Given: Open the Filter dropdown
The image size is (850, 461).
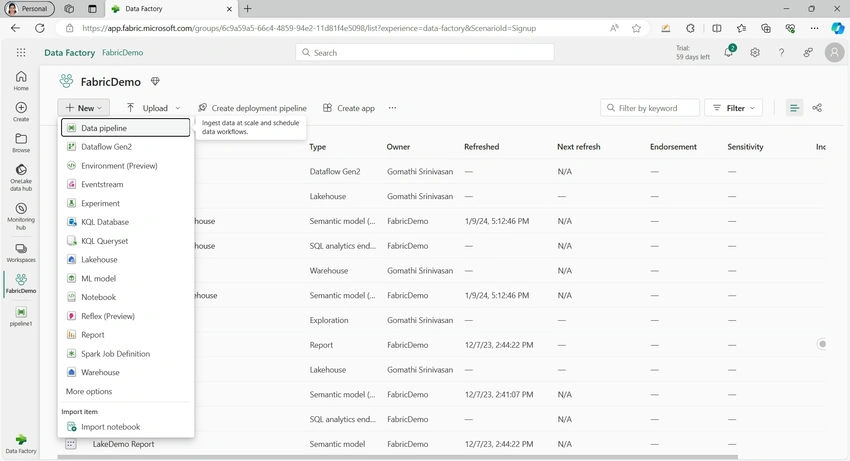Looking at the screenshot, I should (733, 108).
